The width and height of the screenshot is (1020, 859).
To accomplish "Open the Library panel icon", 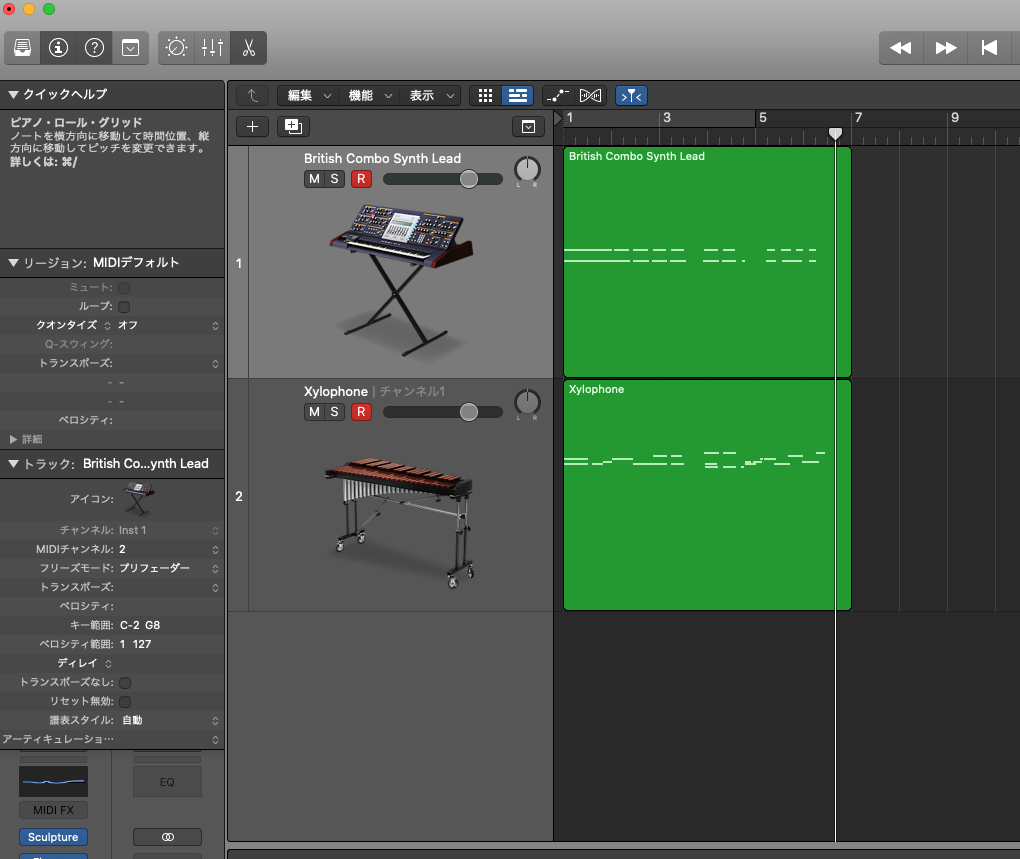I will [x=22, y=47].
